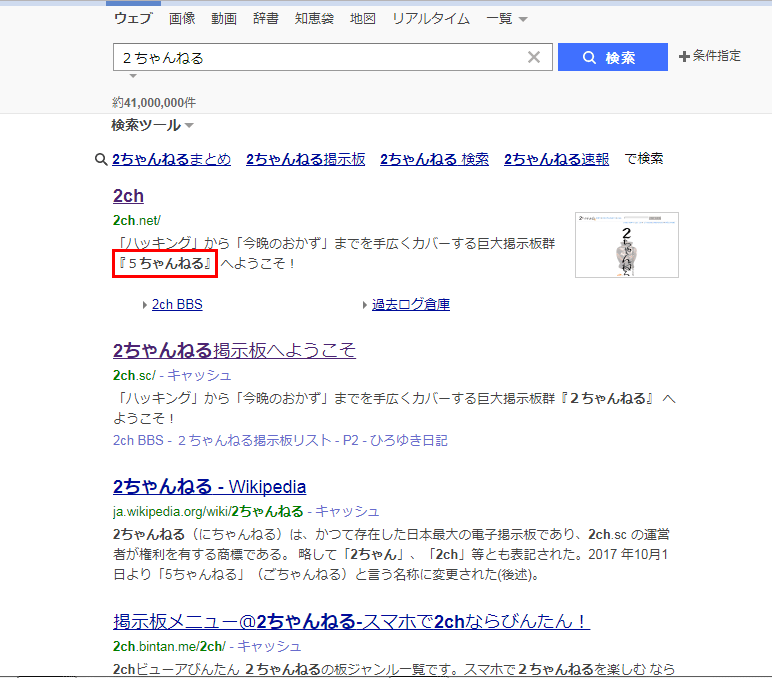
Task: Open the 過去ログ倉庫 sublink
Action: click(x=410, y=304)
